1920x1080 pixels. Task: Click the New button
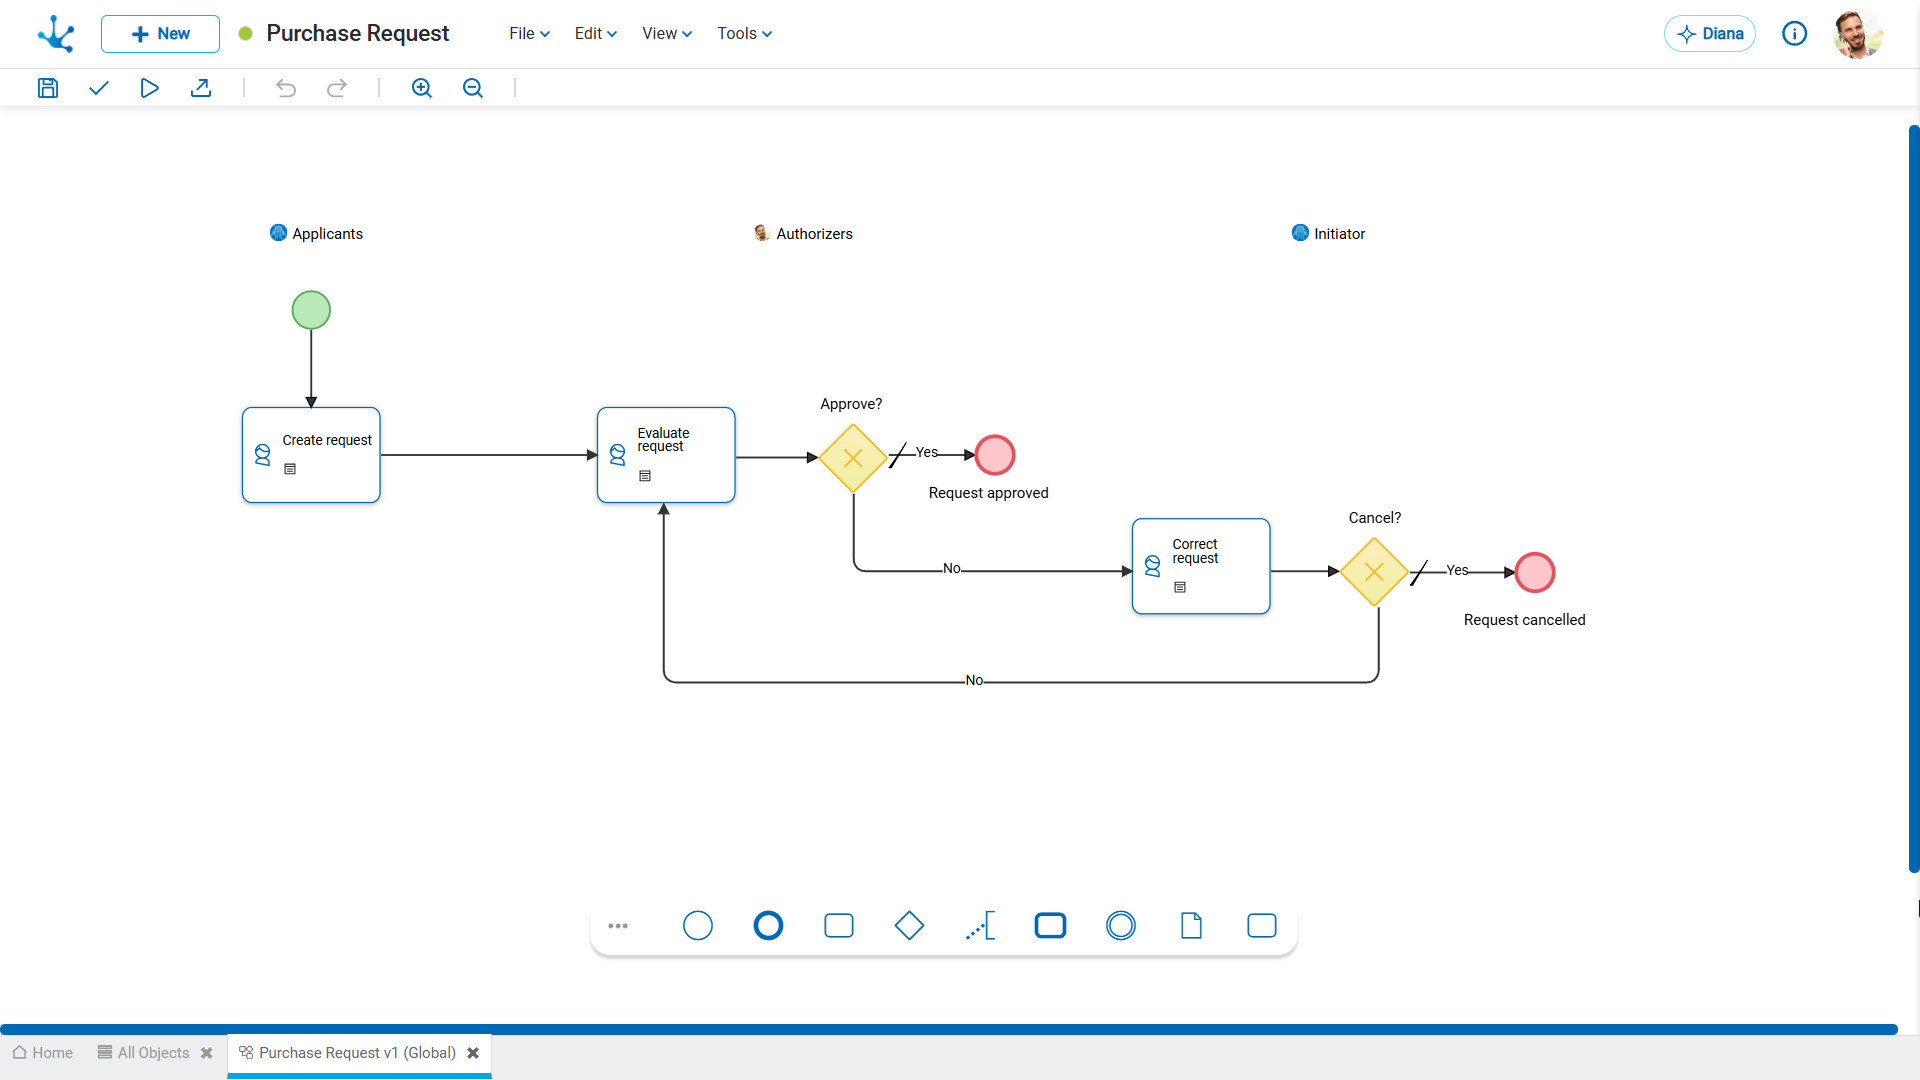coord(160,34)
